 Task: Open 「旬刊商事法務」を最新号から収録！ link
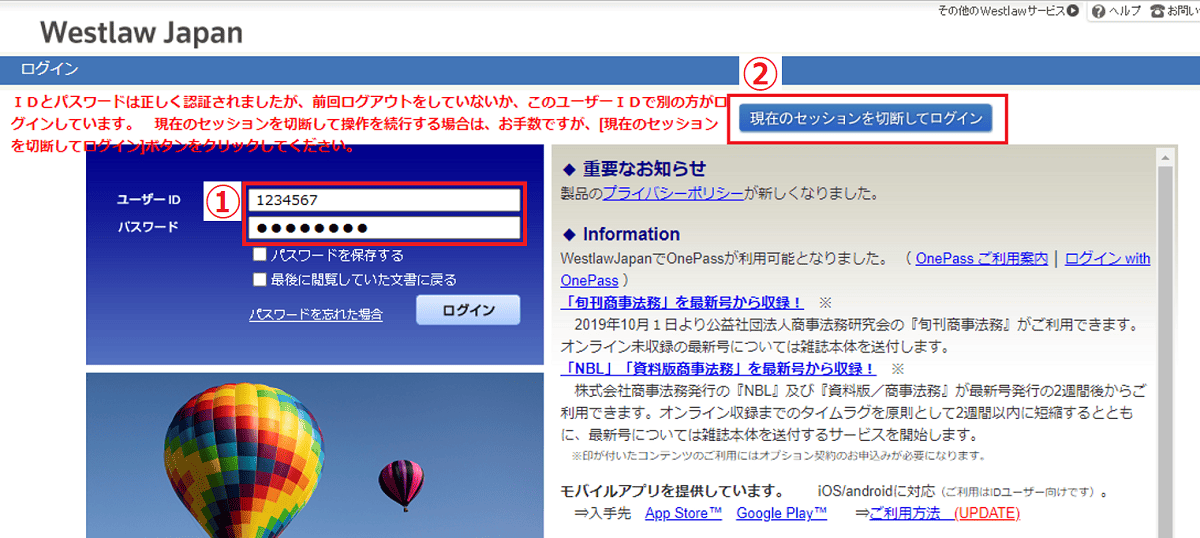[x=683, y=302]
